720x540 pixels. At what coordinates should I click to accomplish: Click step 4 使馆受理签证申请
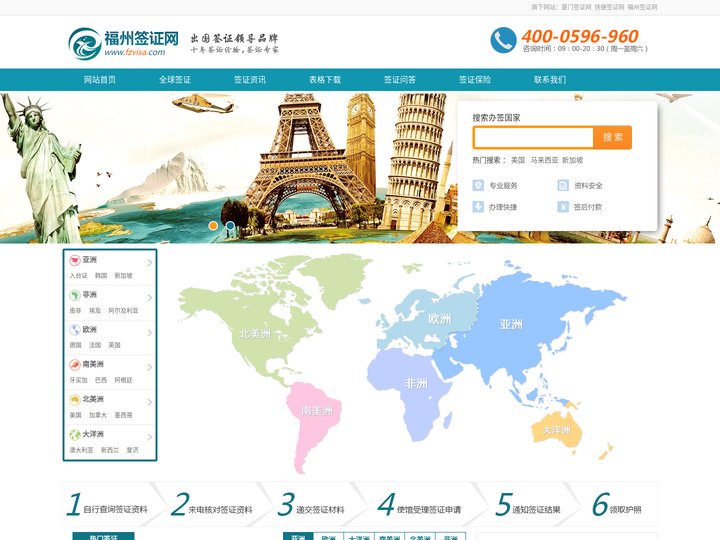point(419,505)
